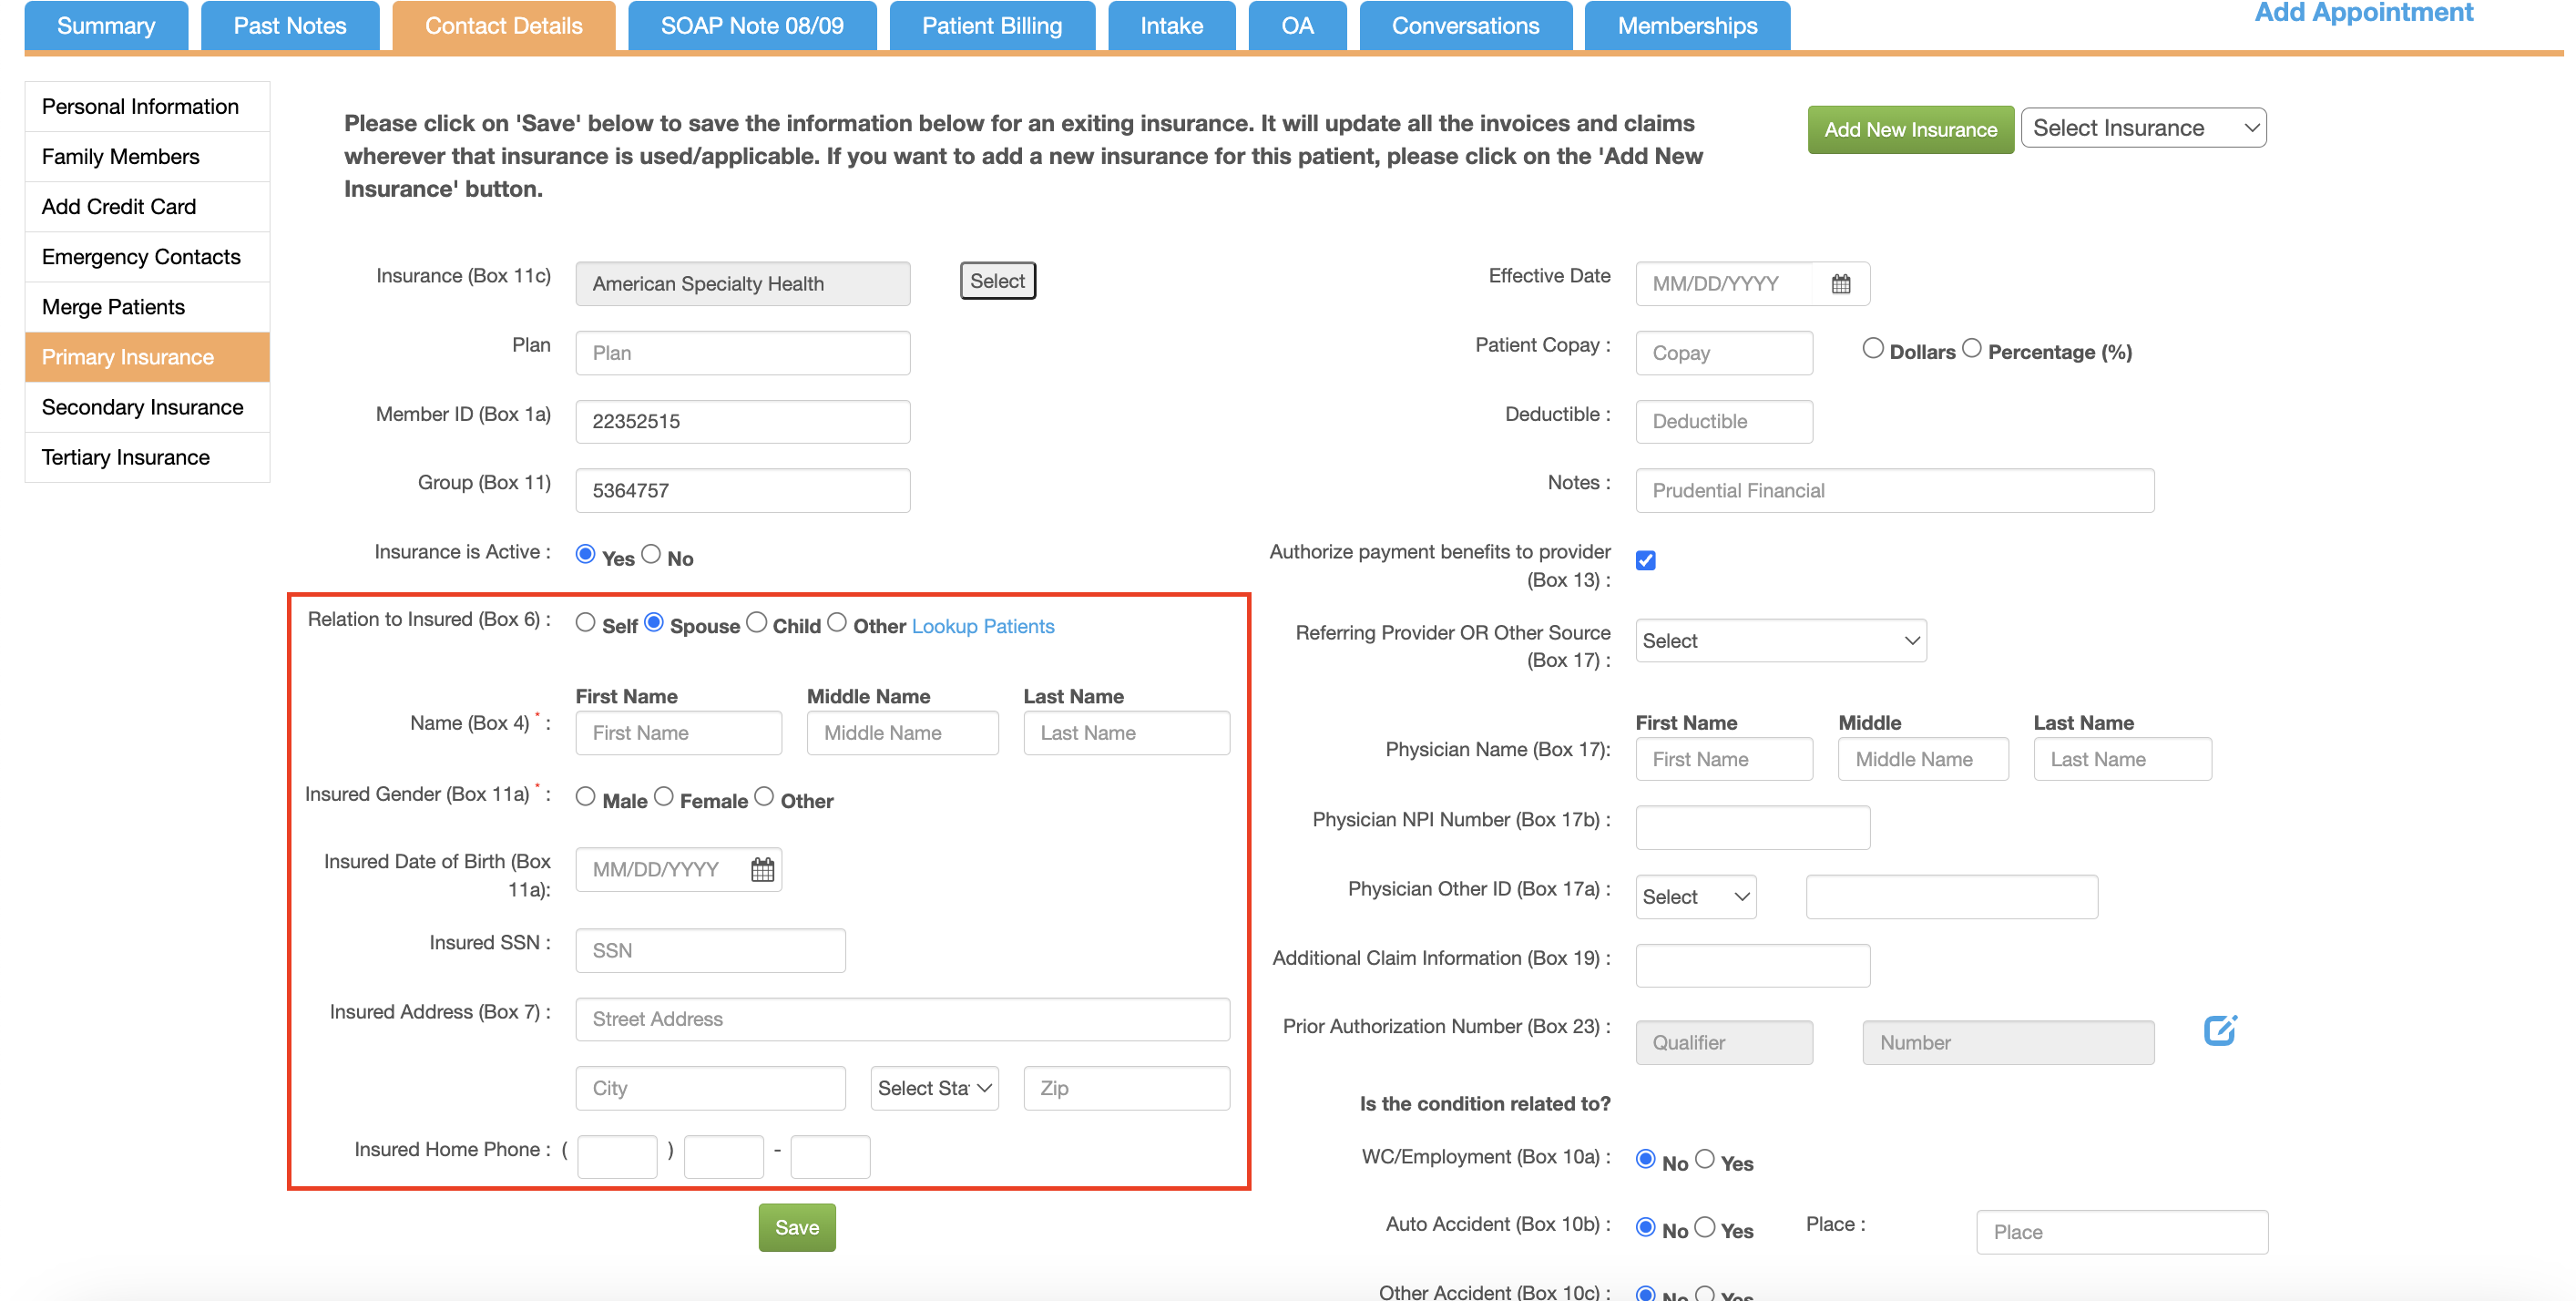Expand Referring Provider Select dropdown

pyautogui.click(x=1780, y=641)
